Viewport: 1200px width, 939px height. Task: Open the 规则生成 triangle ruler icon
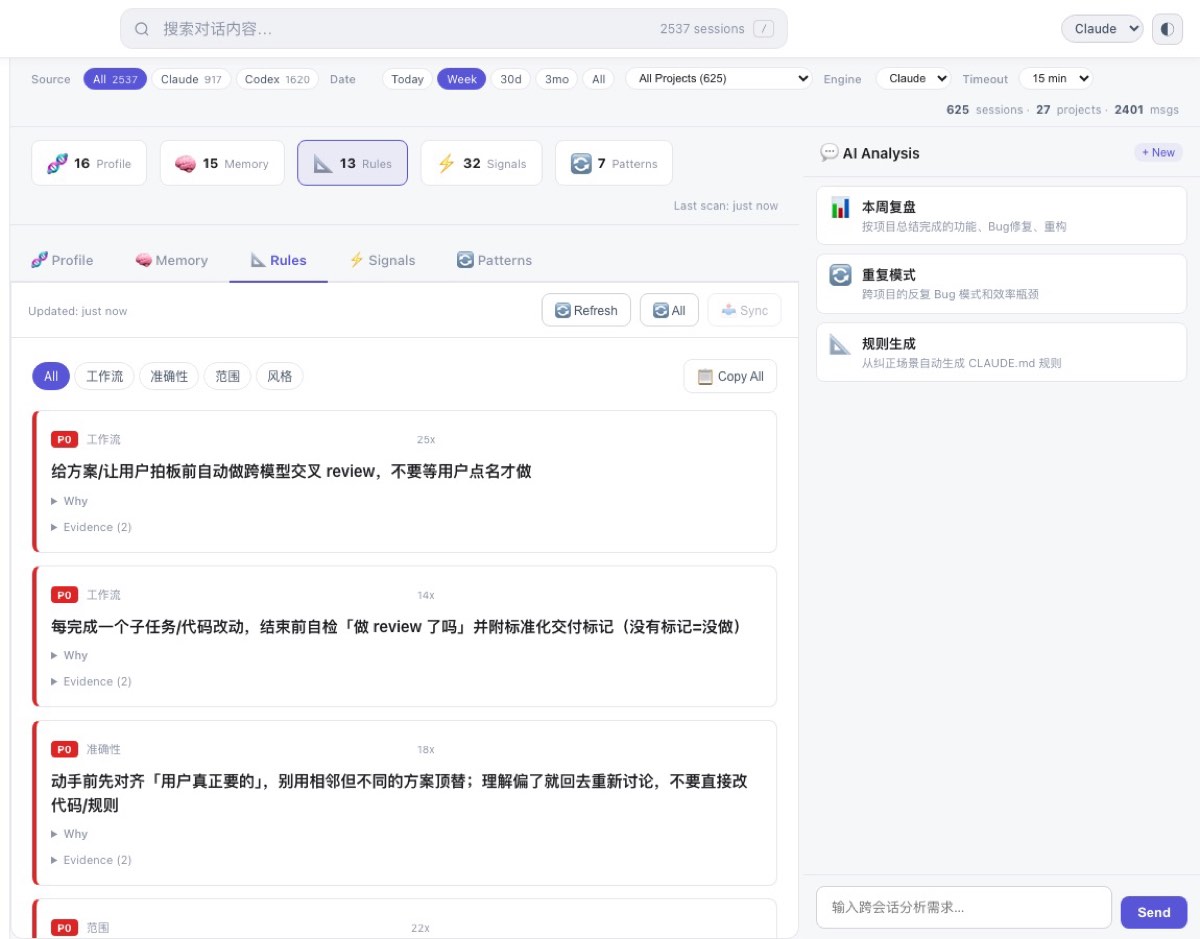(x=840, y=344)
